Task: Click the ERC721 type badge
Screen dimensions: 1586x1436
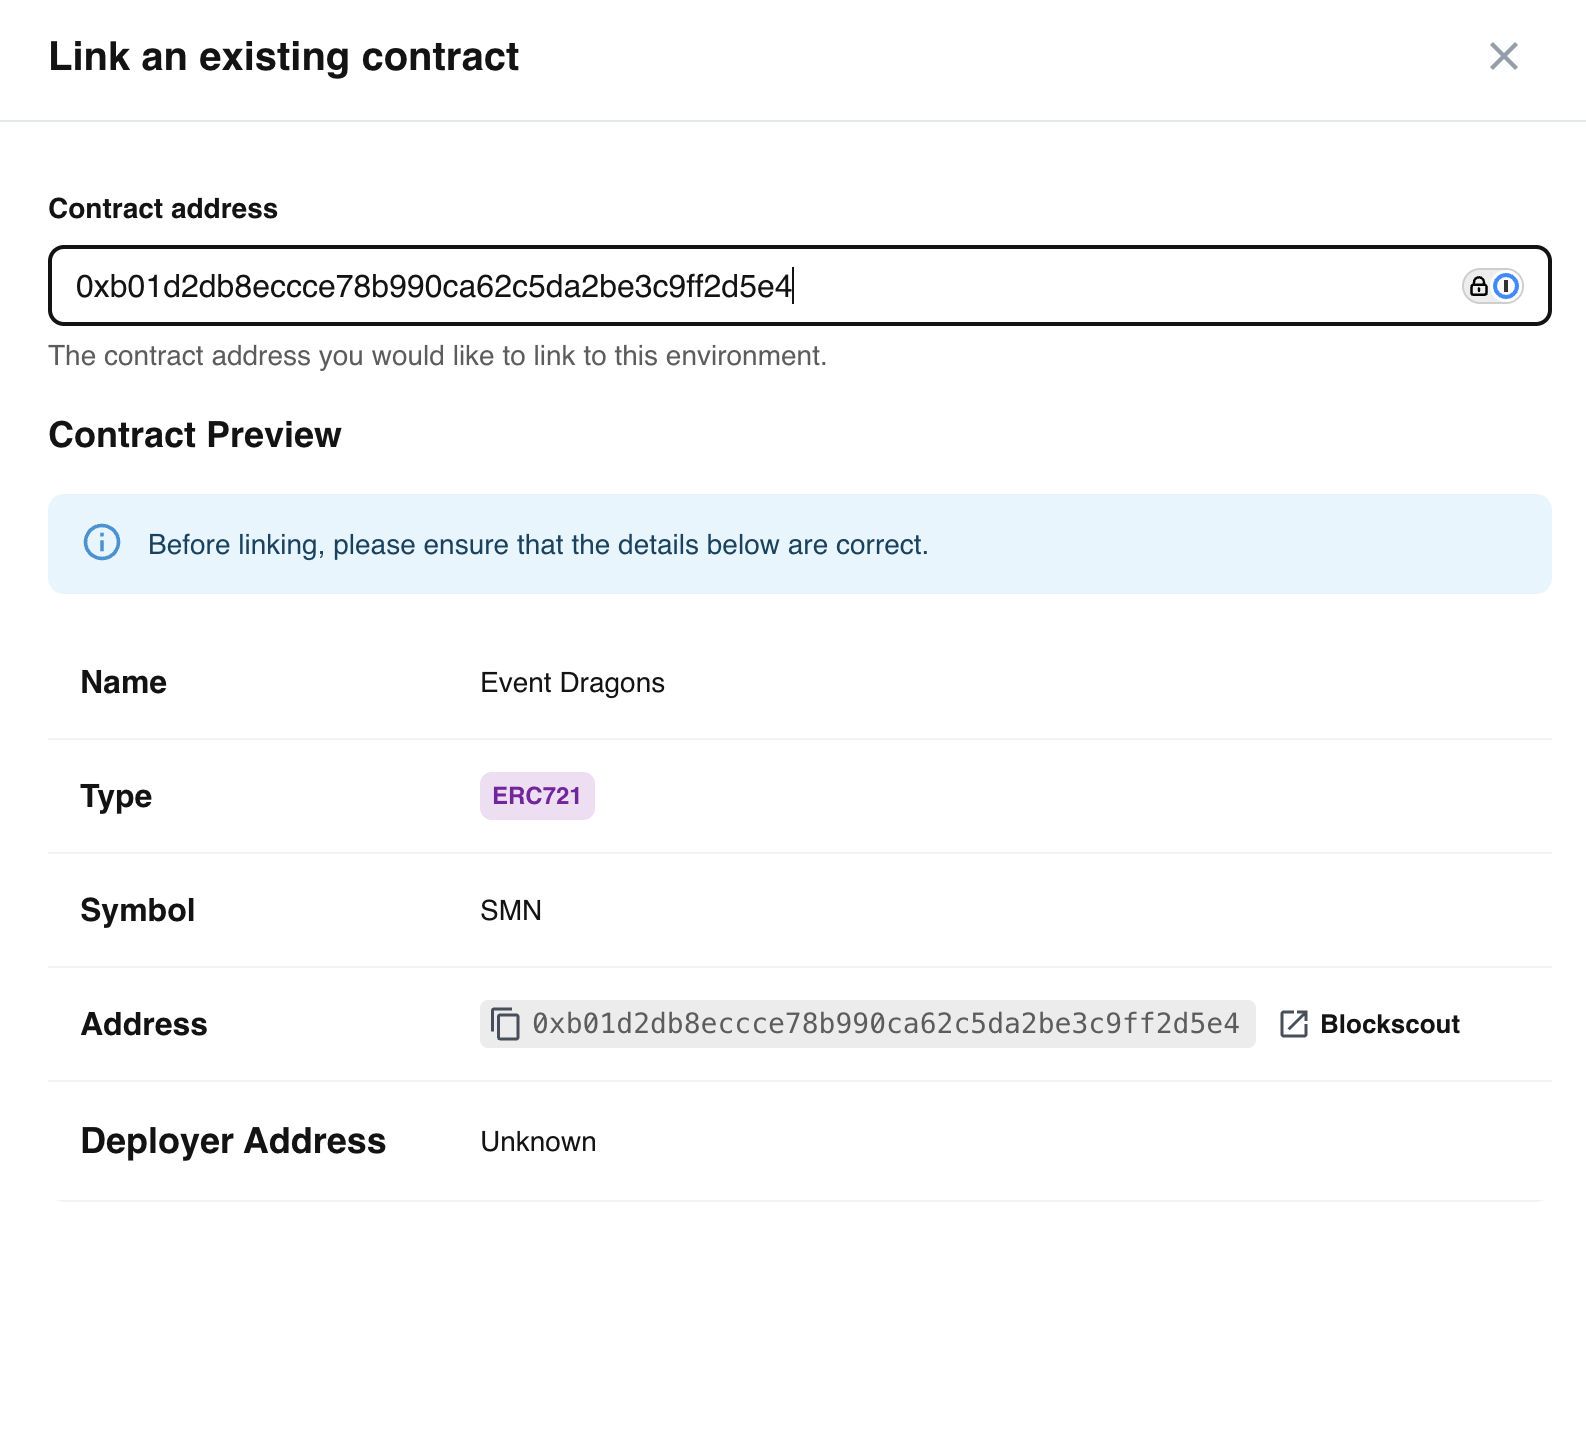Action: coord(537,796)
